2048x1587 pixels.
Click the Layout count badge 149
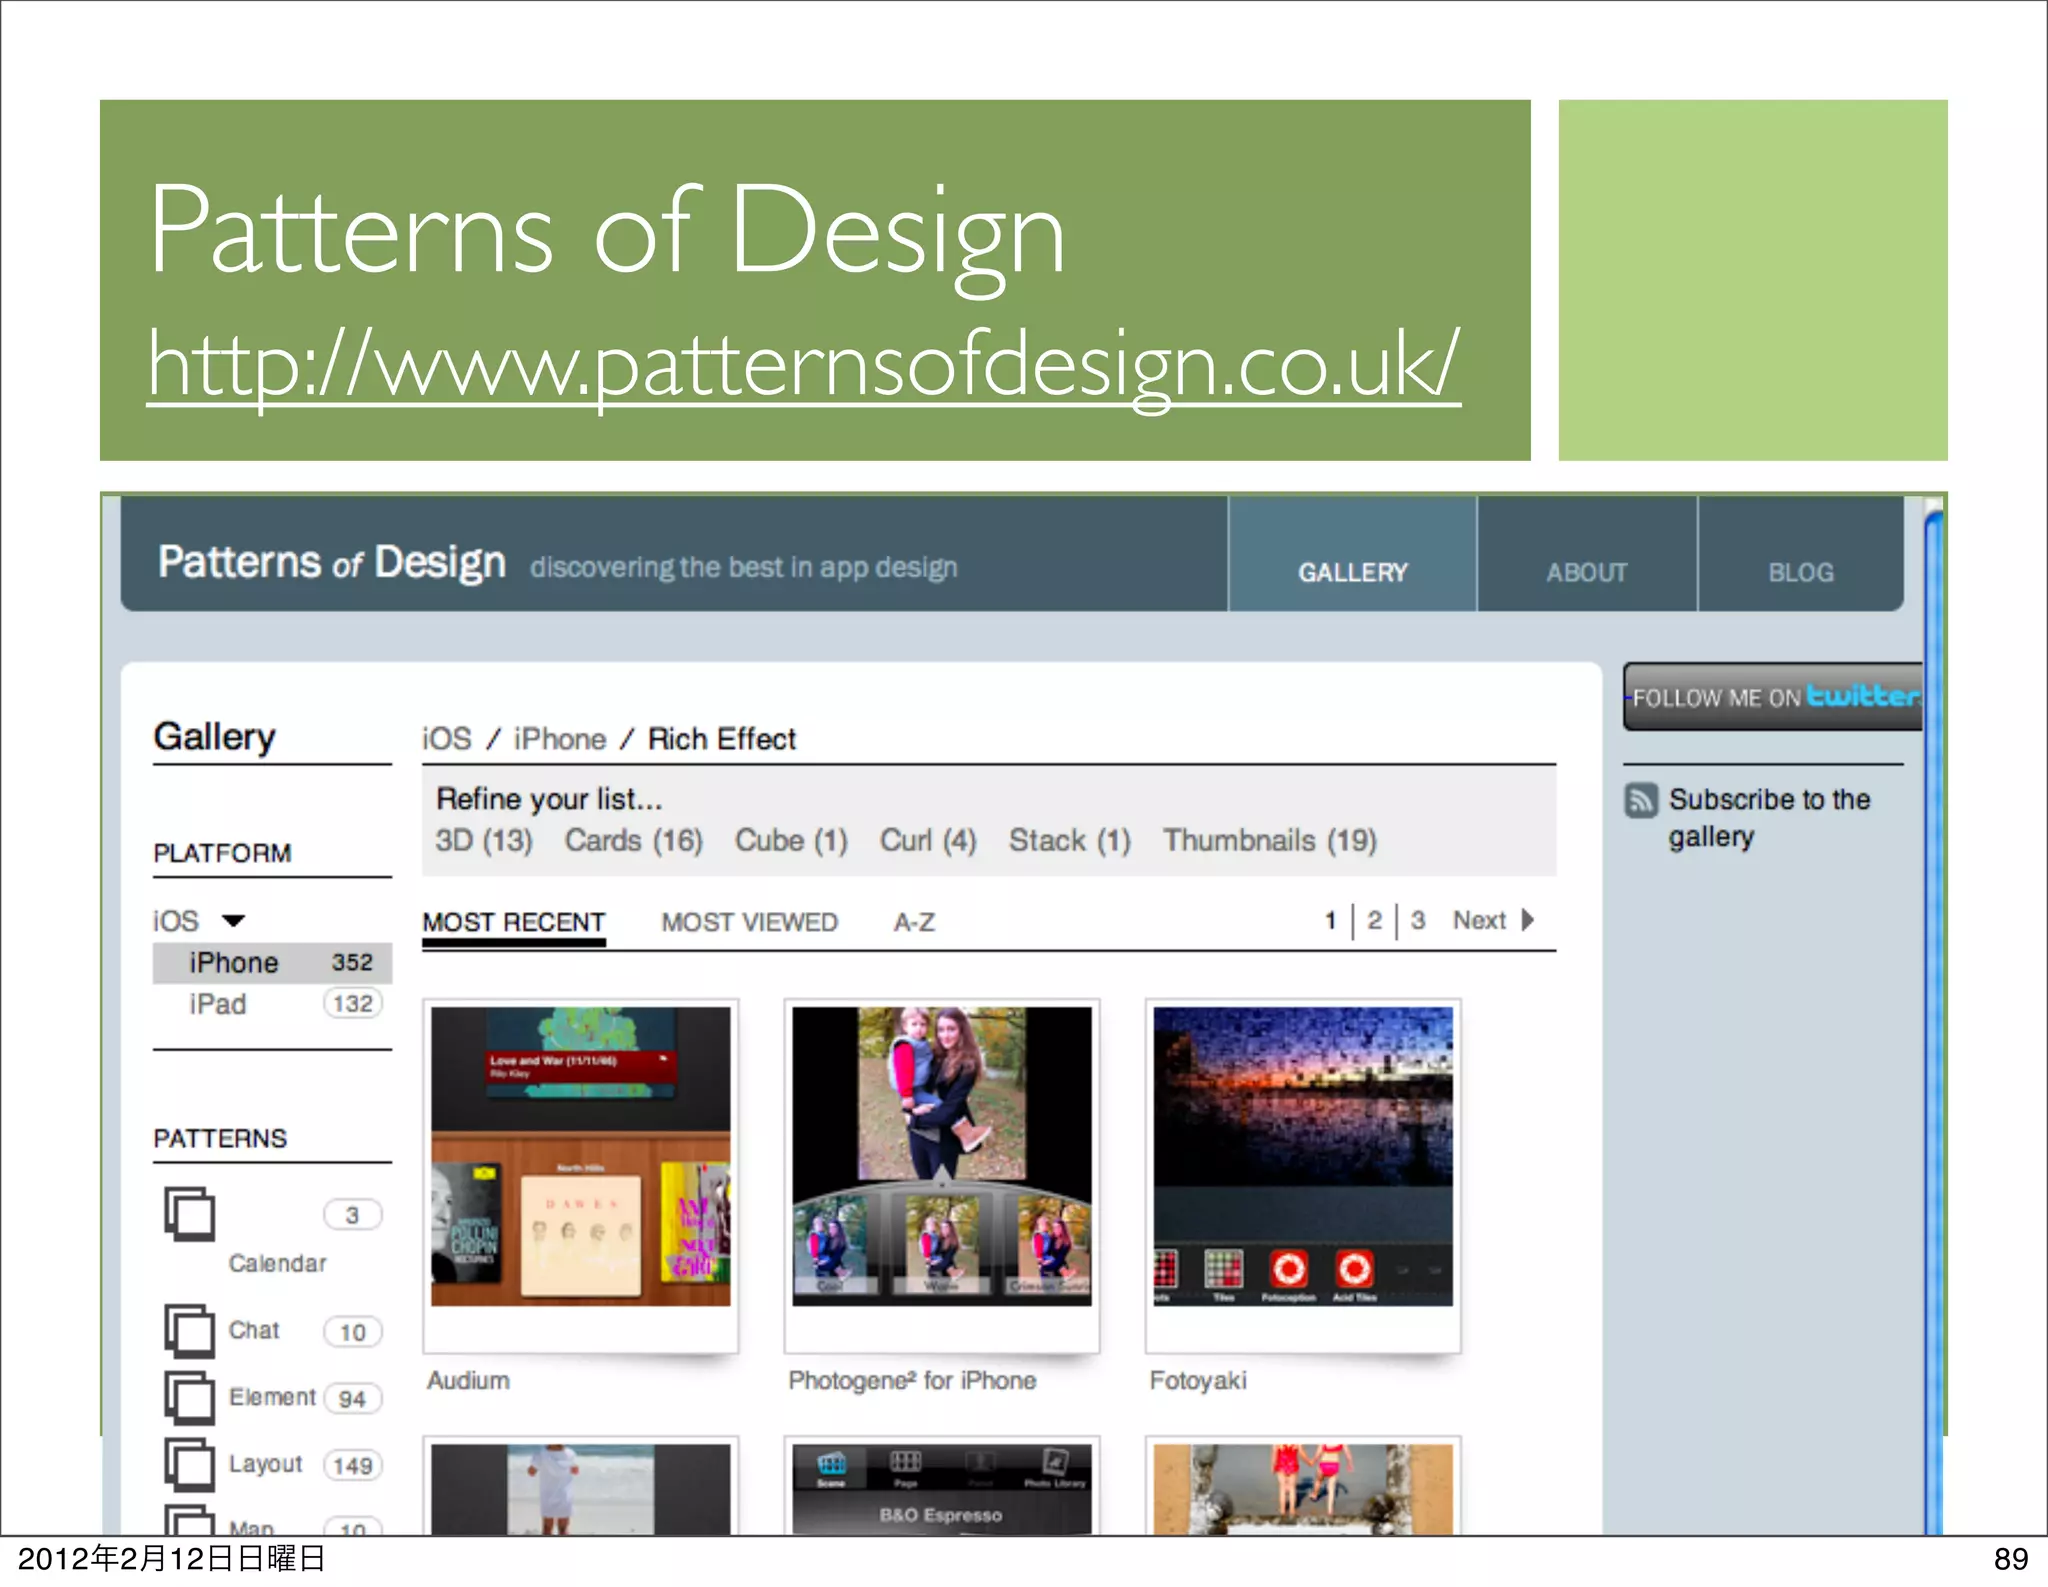pyautogui.click(x=352, y=1465)
